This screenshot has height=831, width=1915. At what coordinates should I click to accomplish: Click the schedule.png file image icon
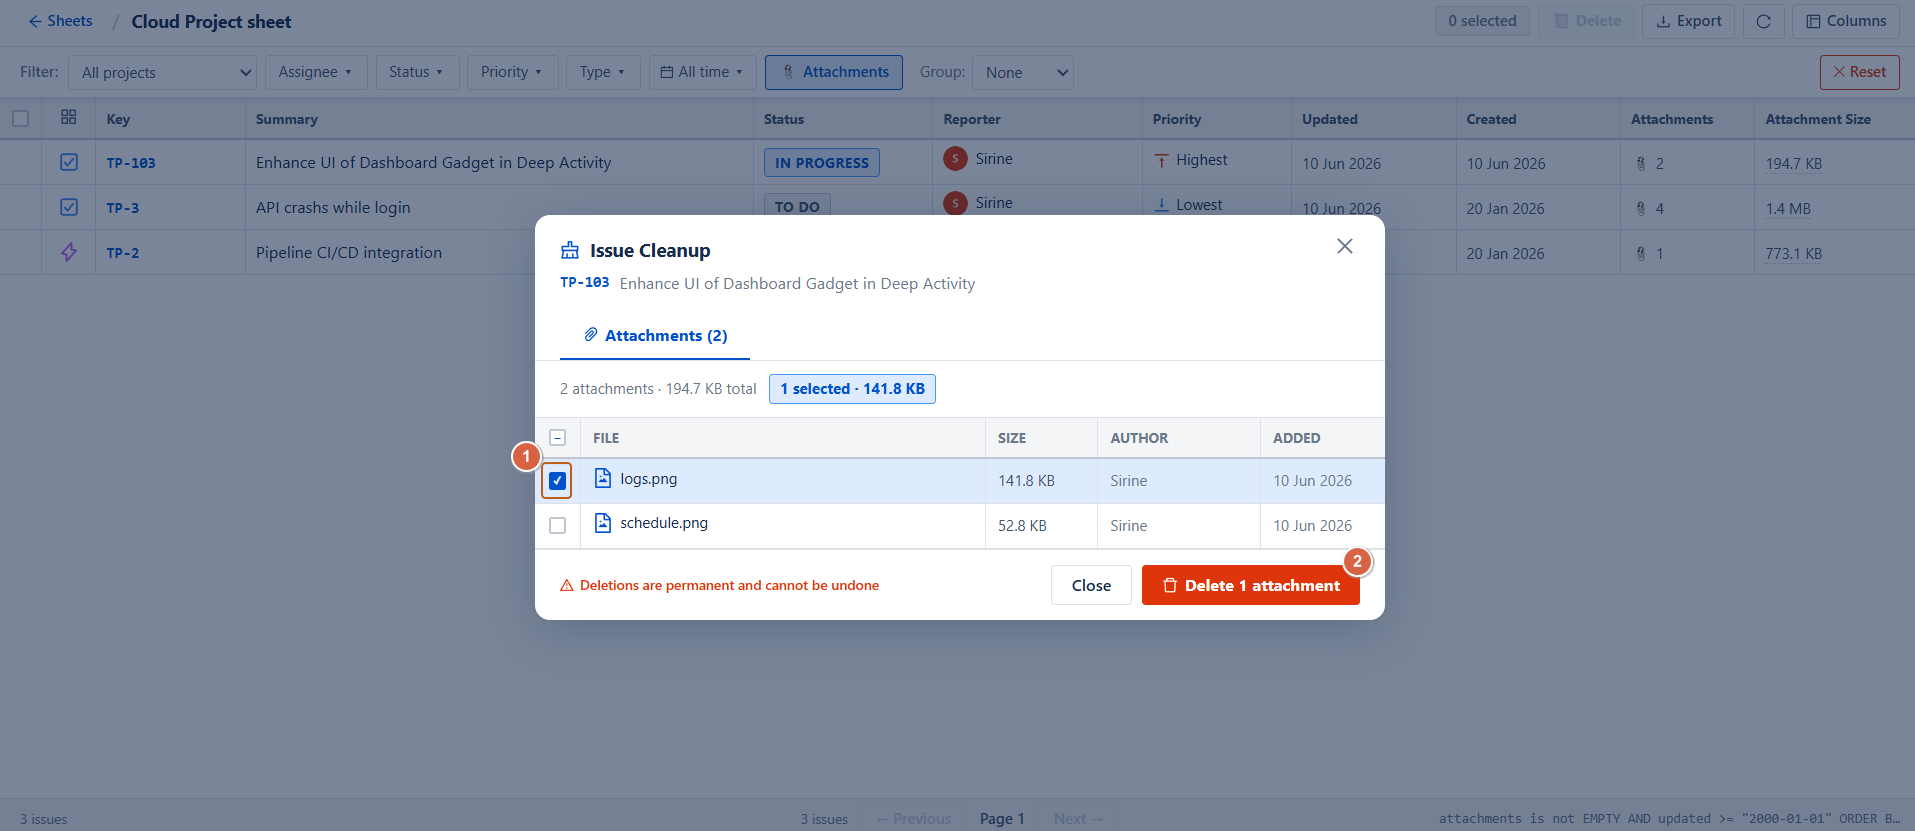603,523
